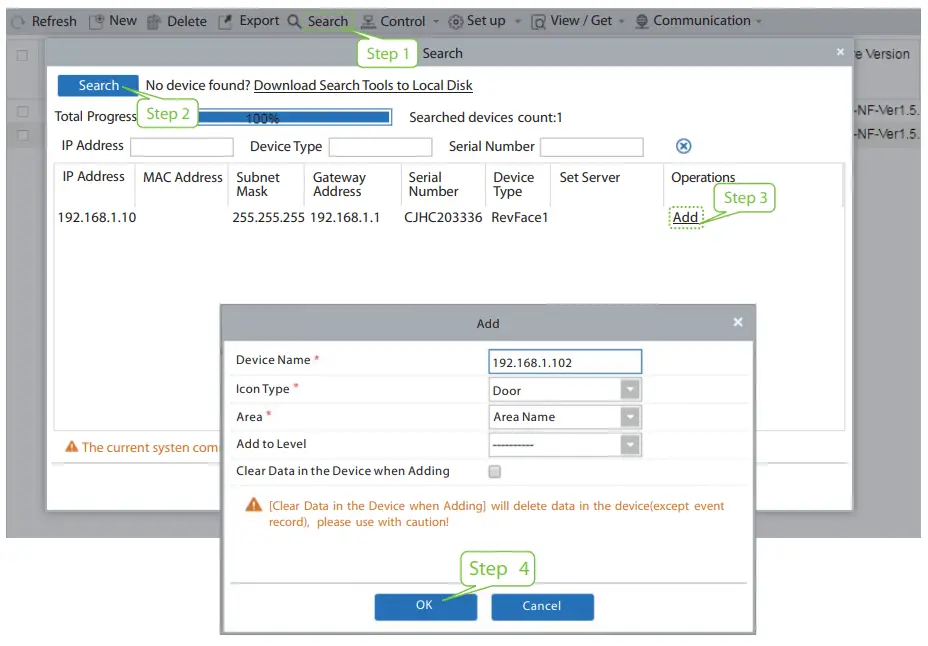Click the Subnet Mask column header

click(257, 184)
